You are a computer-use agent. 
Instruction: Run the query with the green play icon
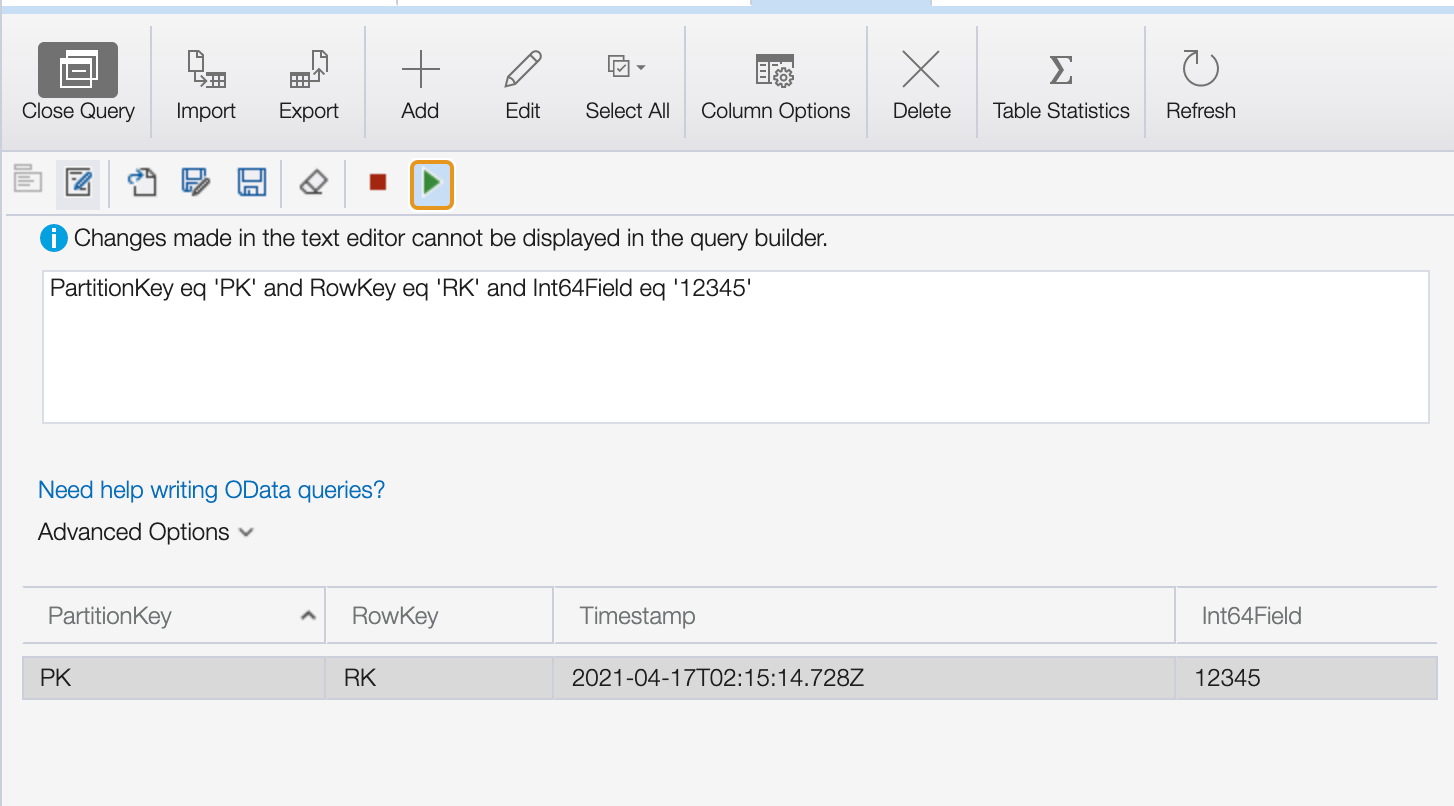431,183
